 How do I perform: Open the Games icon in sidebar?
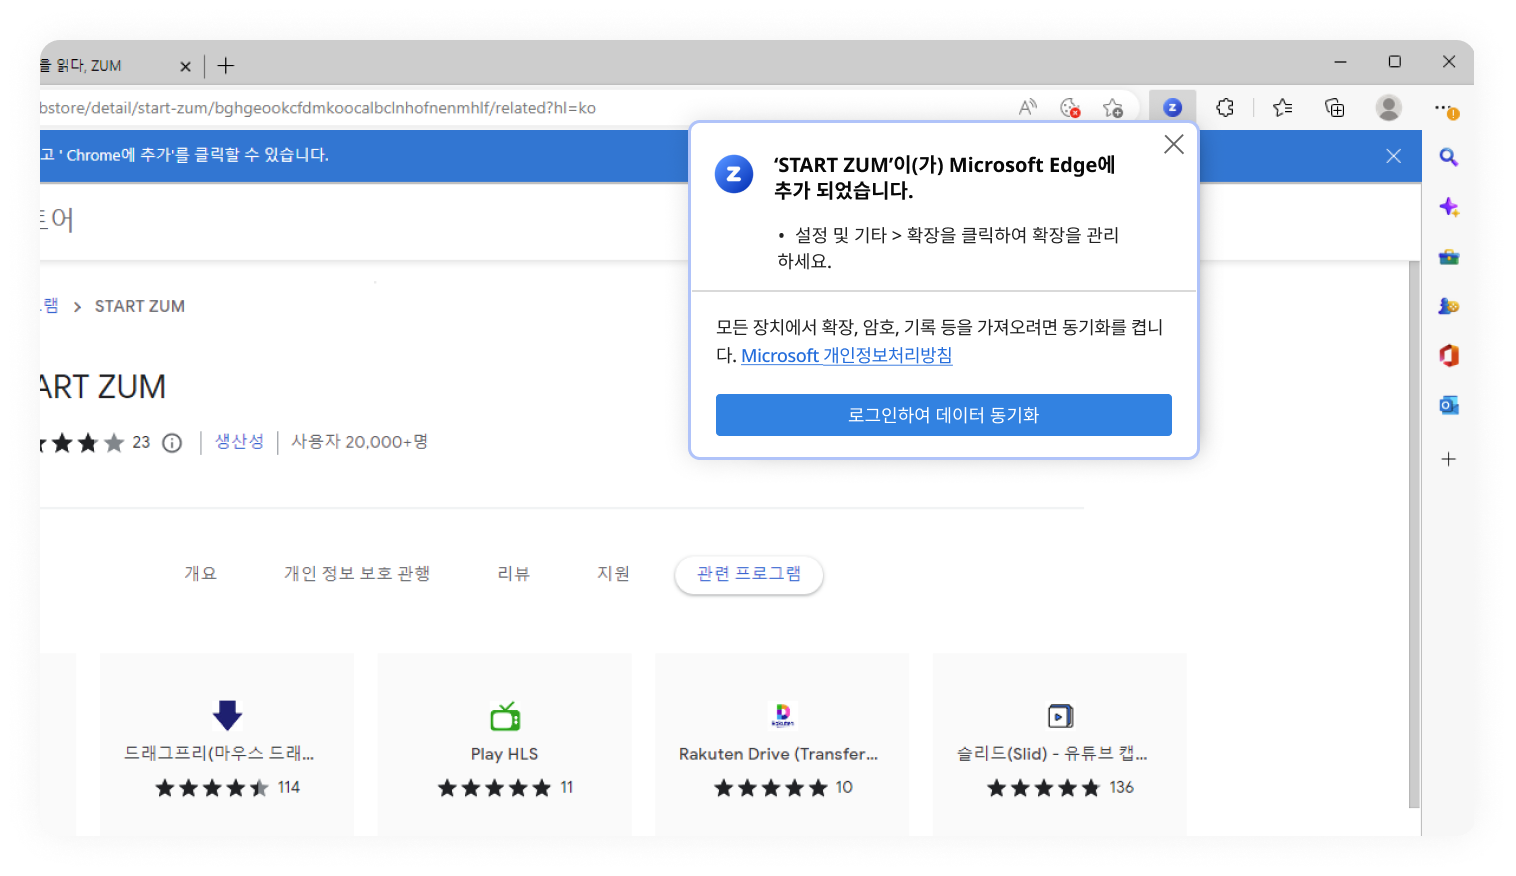1448,306
